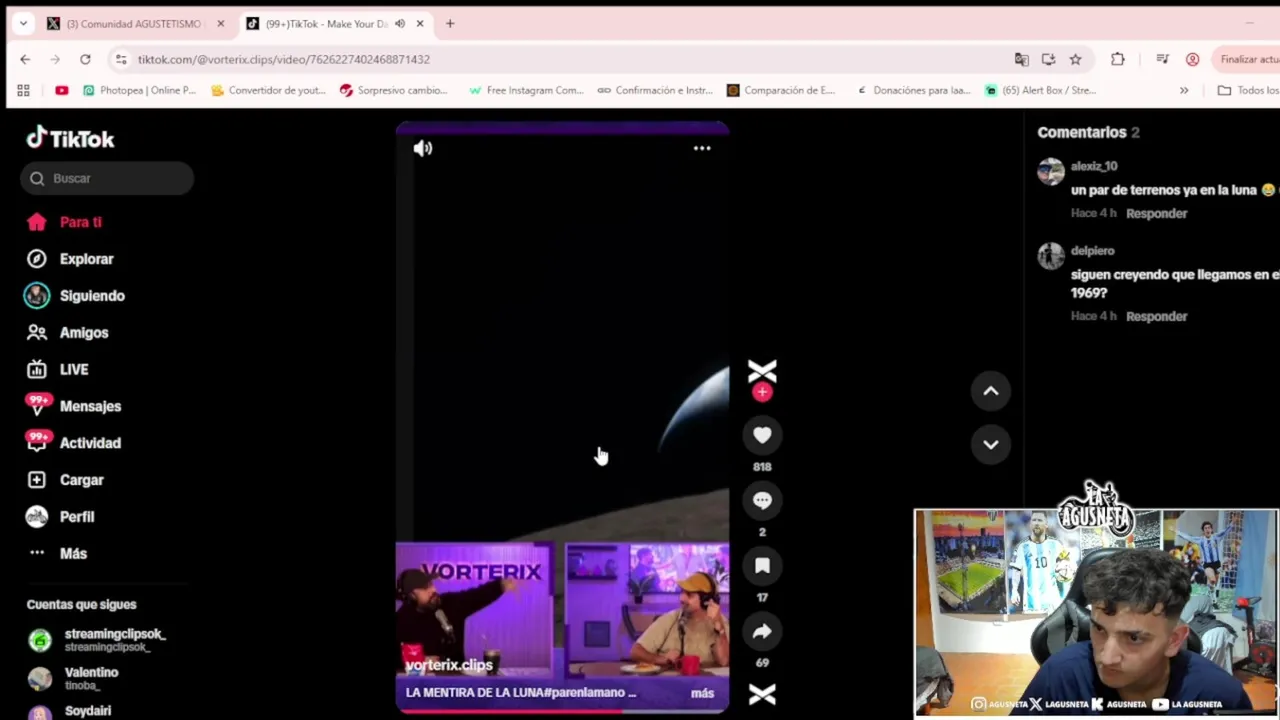This screenshot has height=720, width=1280.
Task: Follow creator with red plus button
Action: click(762, 393)
